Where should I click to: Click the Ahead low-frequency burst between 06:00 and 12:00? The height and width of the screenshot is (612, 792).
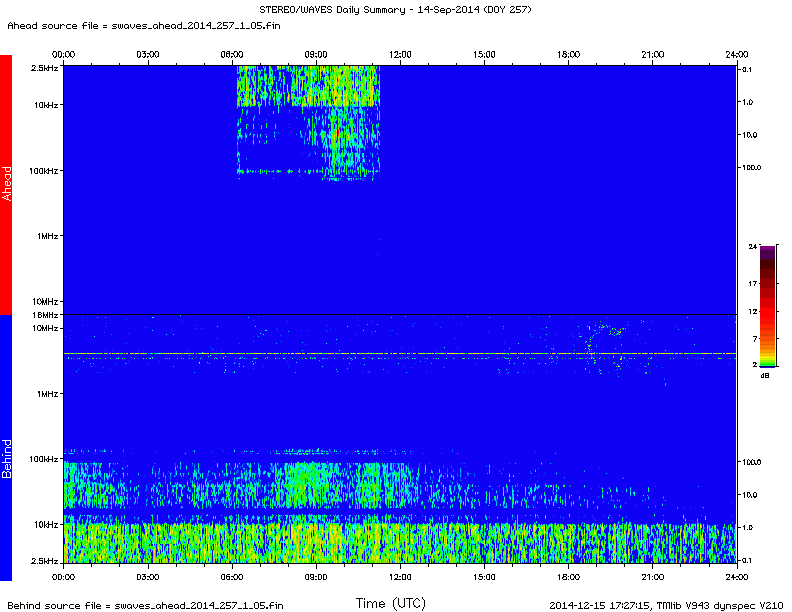308,123
